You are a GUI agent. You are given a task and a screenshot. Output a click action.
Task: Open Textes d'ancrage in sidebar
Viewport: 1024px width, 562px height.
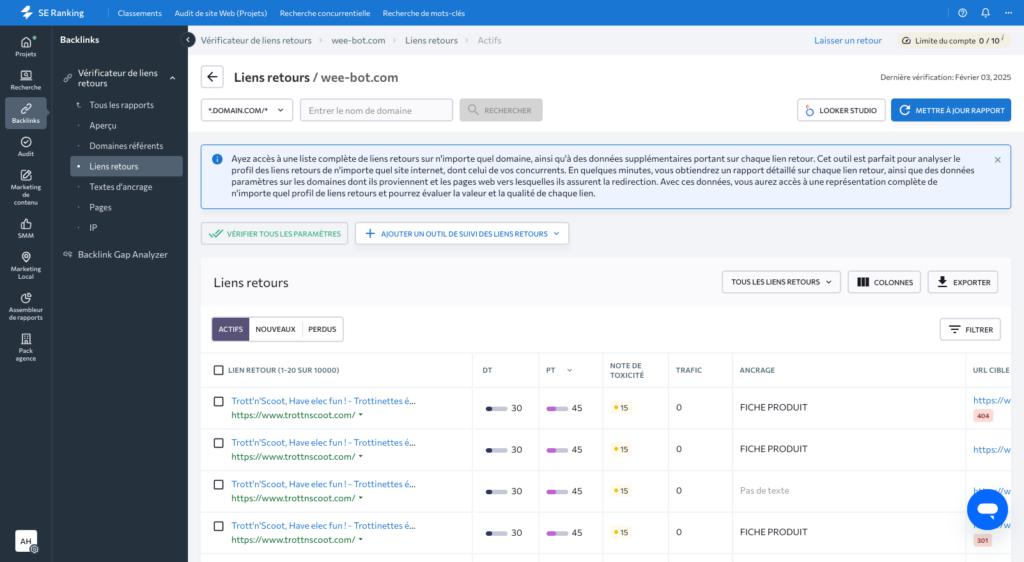[x=121, y=187]
